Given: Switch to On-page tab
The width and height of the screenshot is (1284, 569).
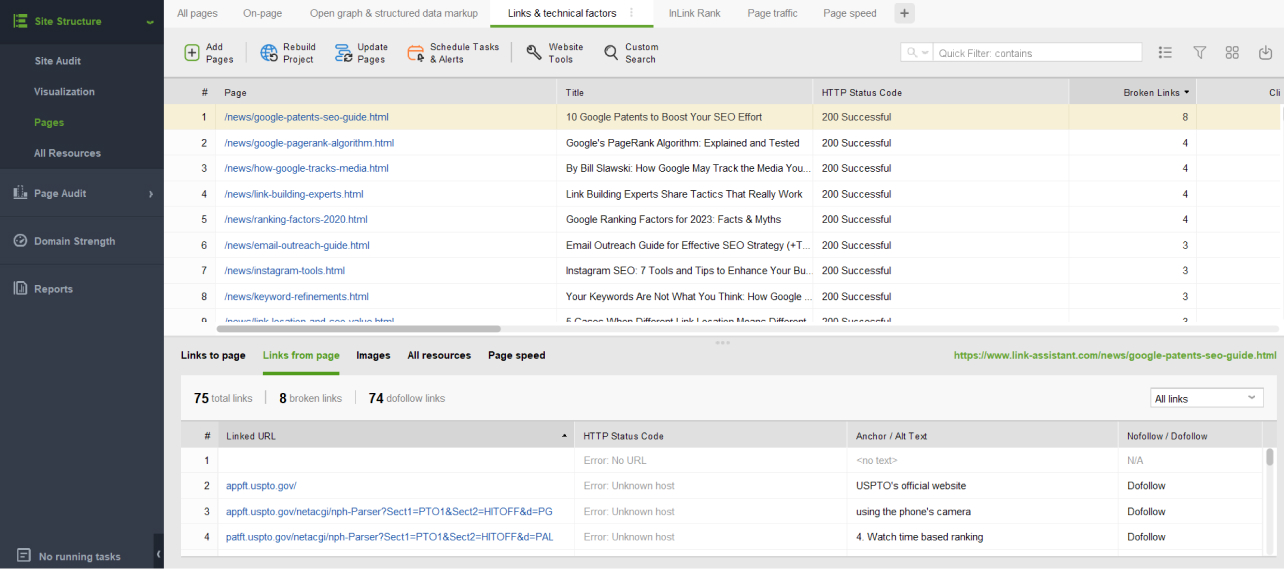Looking at the screenshot, I should click(x=263, y=13).
